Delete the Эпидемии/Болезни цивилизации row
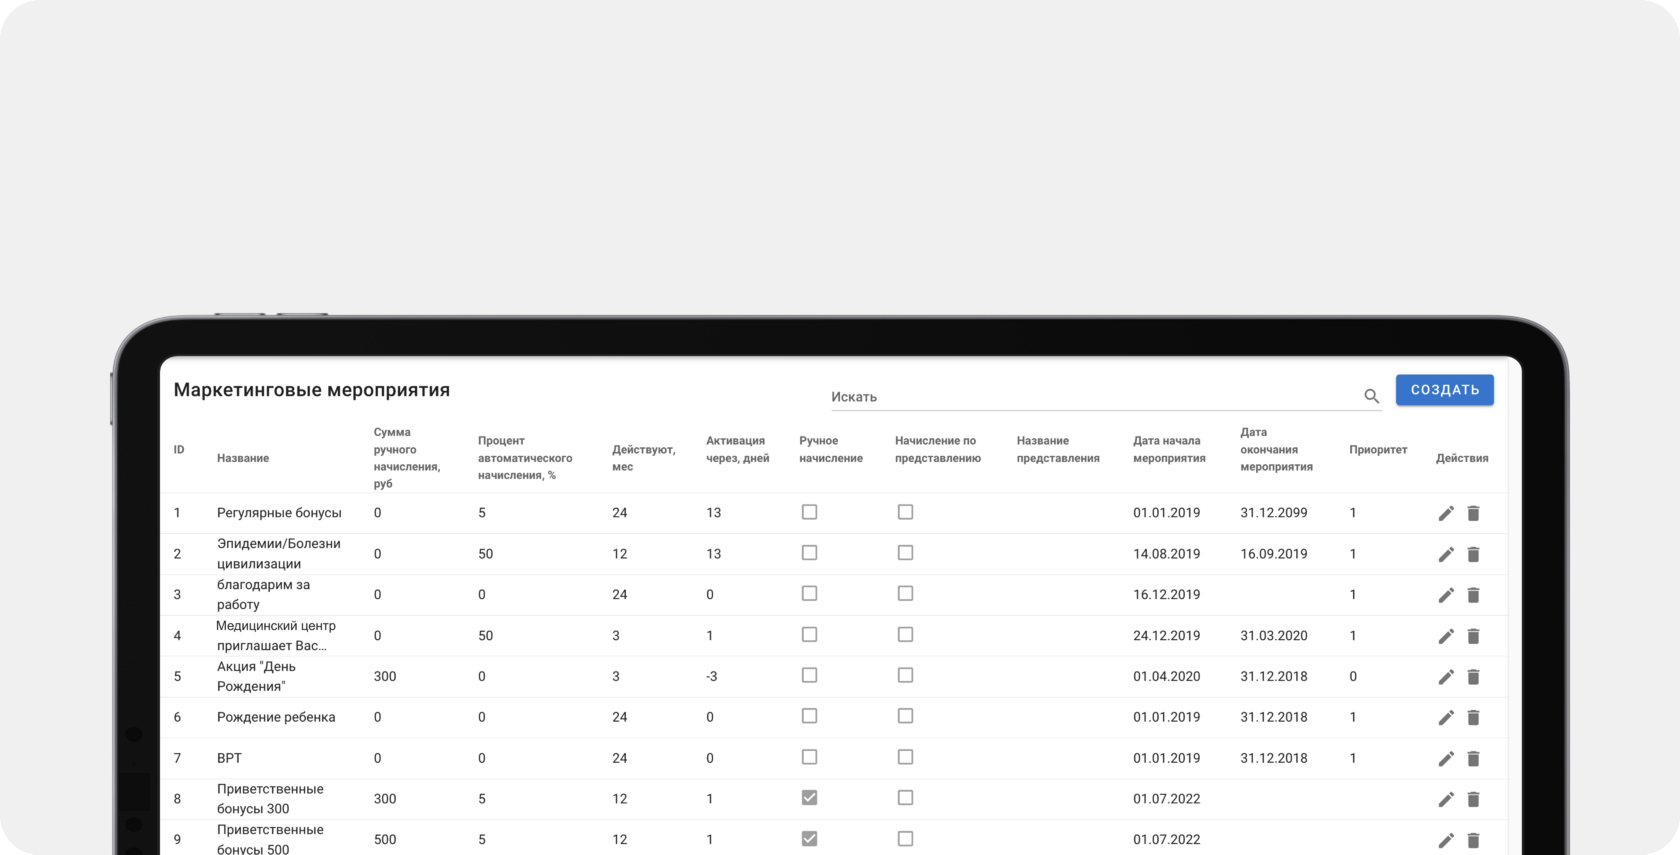The width and height of the screenshot is (1680, 855). 1473,554
